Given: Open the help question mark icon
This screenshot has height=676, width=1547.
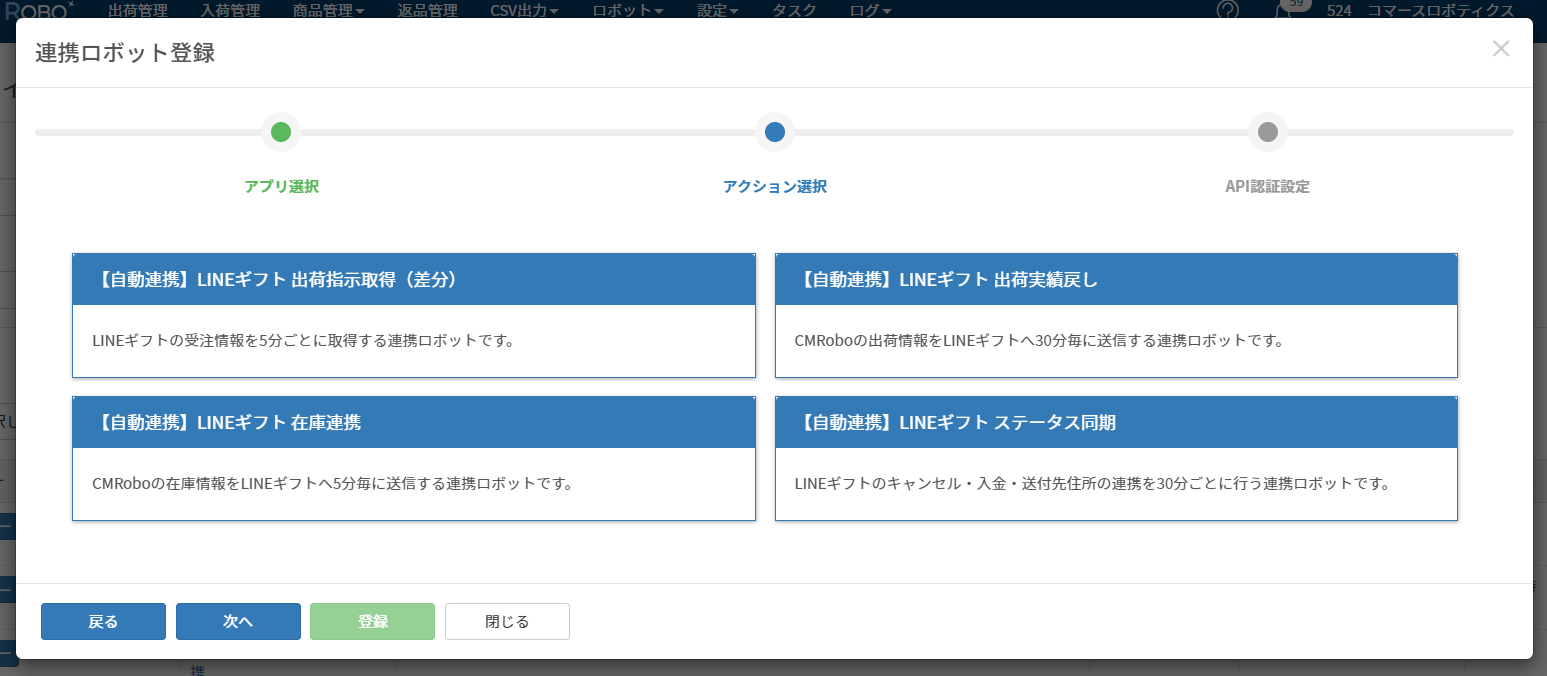Looking at the screenshot, I should point(1227,10).
